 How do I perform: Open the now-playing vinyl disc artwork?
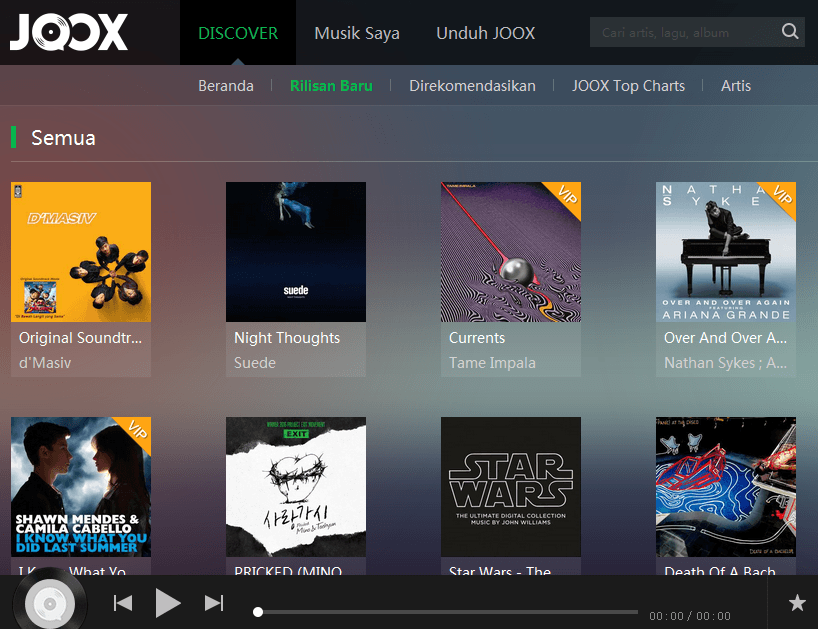(50, 602)
